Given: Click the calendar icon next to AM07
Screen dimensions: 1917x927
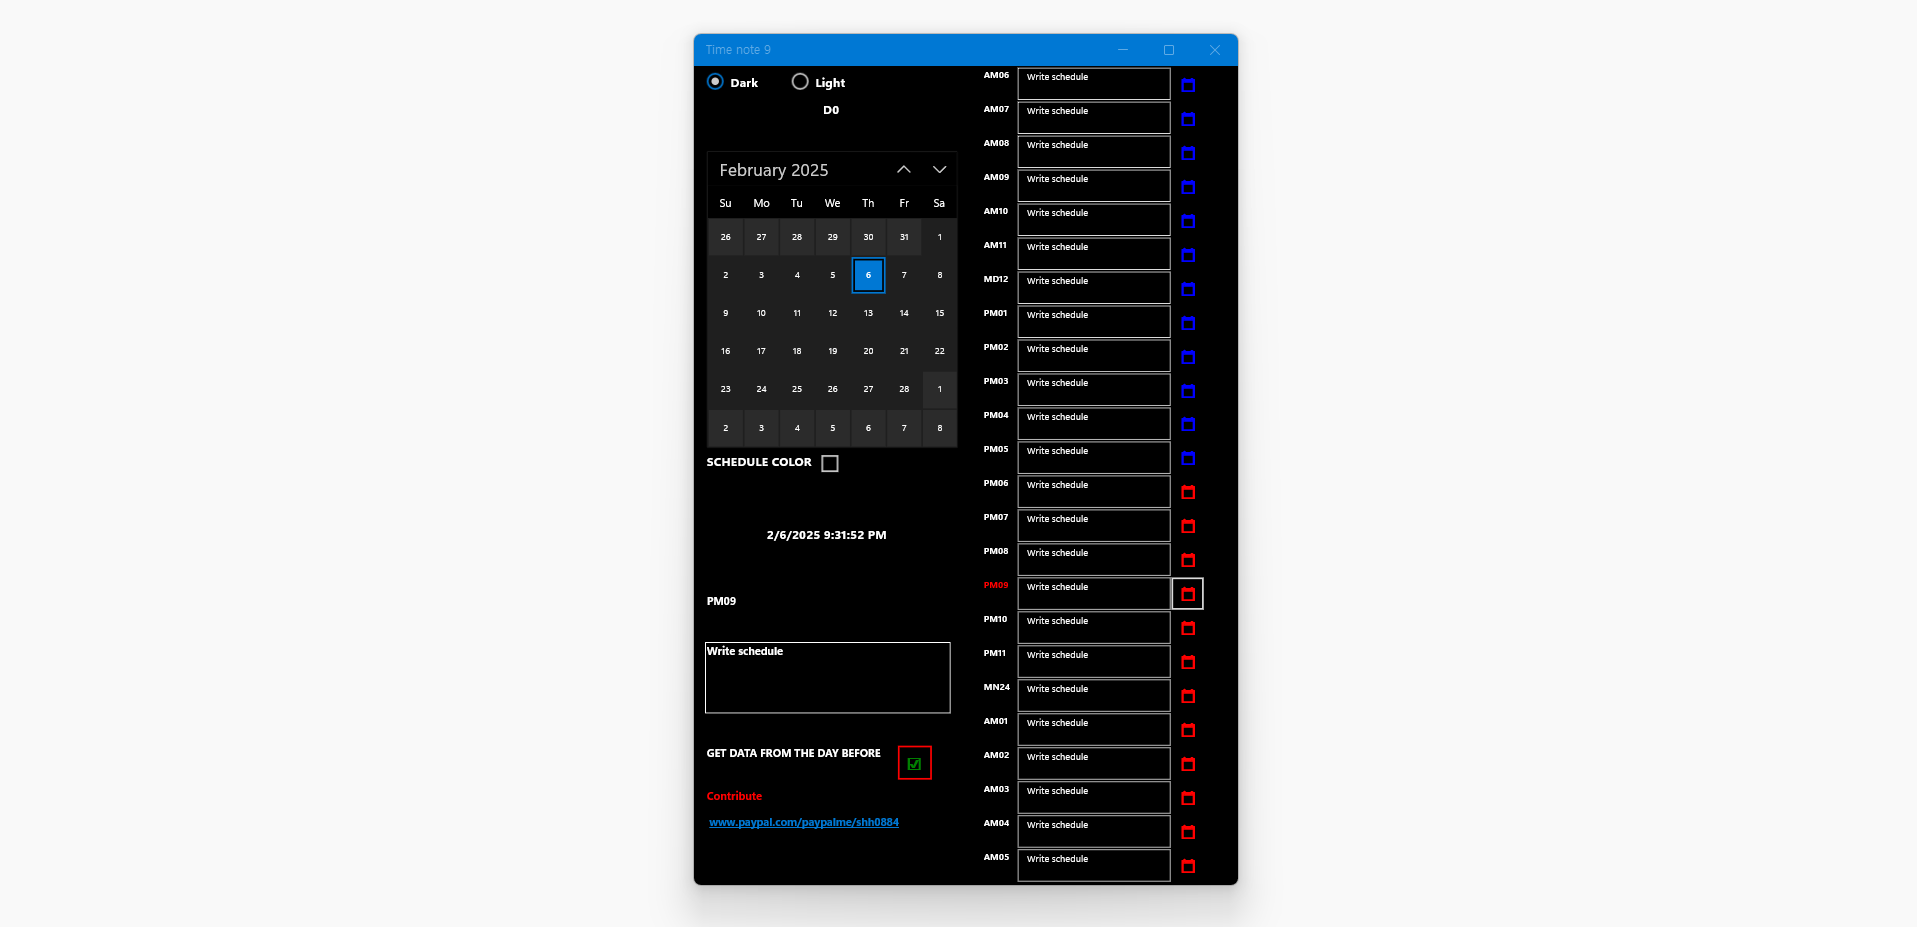Looking at the screenshot, I should click(1188, 119).
